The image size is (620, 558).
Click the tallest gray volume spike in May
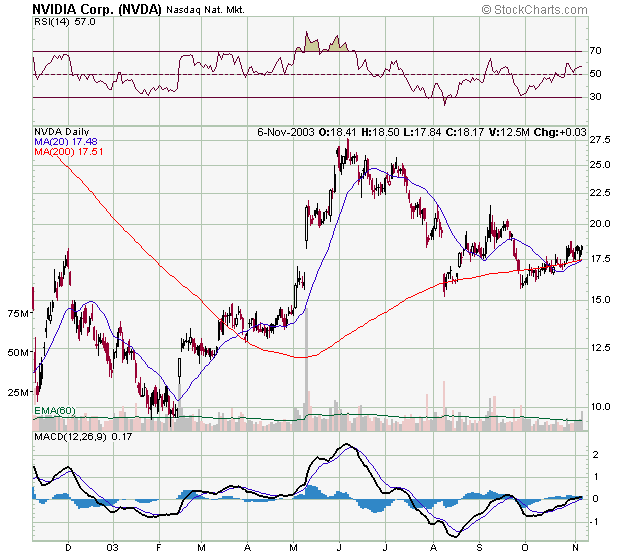pos(306,369)
